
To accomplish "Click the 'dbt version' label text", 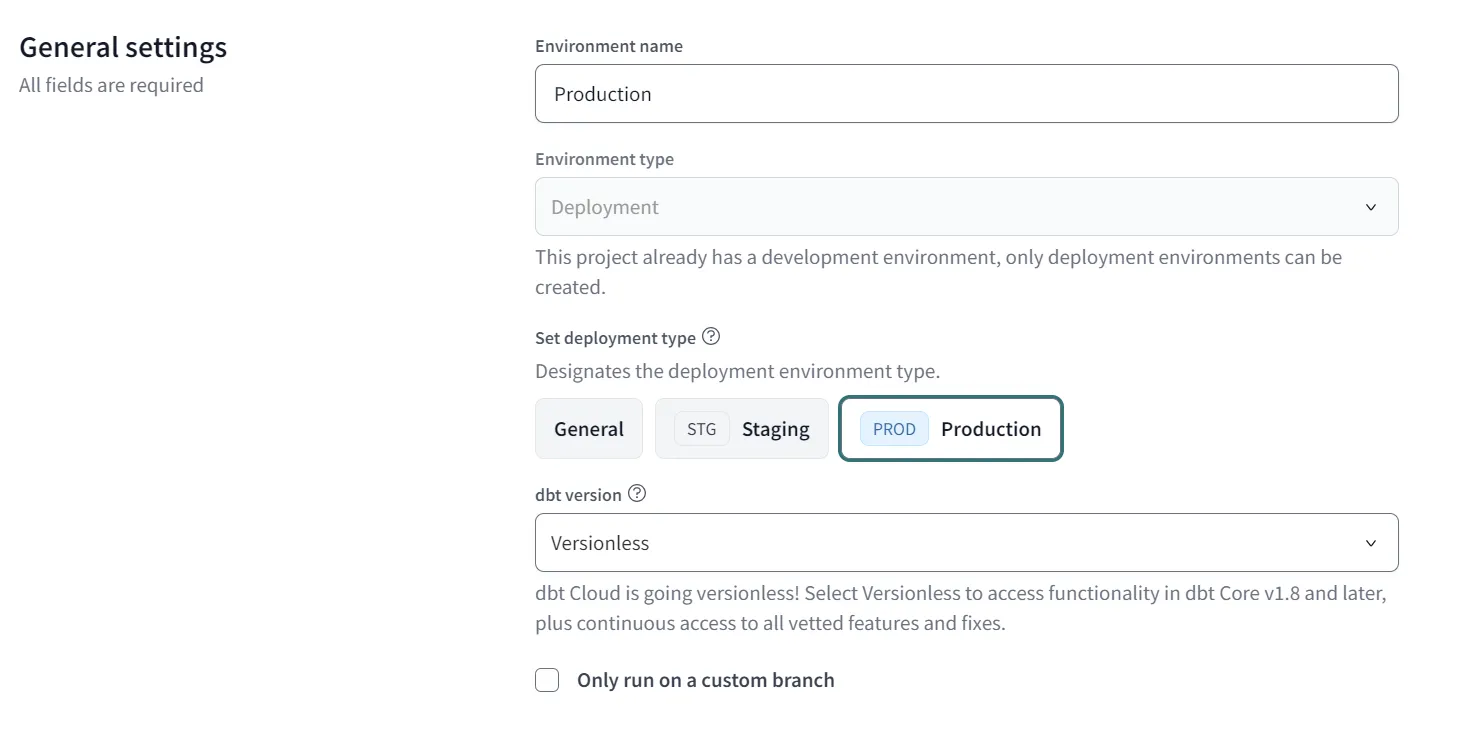I will point(578,495).
